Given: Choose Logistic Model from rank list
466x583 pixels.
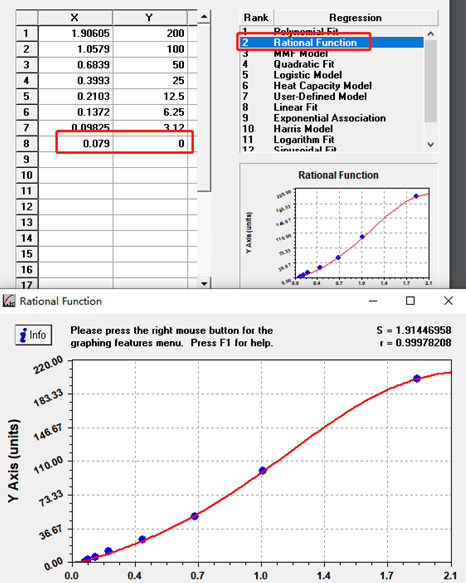Looking at the screenshot, I should (x=308, y=75).
